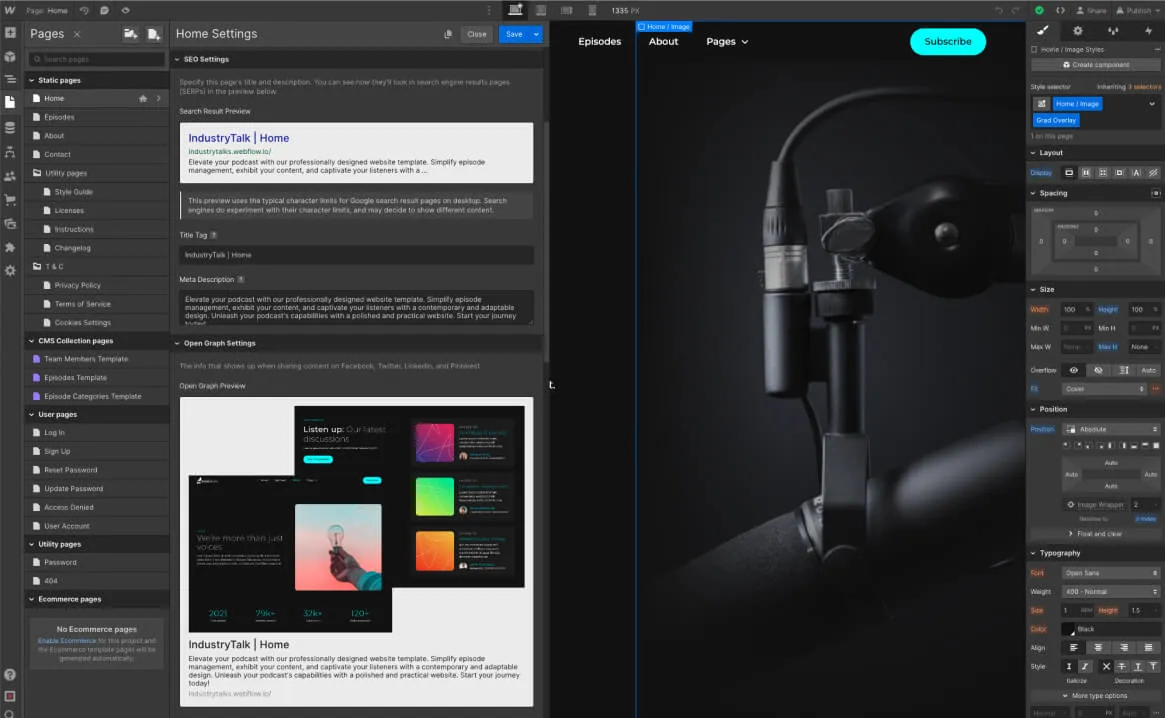This screenshot has width=1165, height=718.
Task: Open the Save dropdown arrow
Action: (536, 34)
